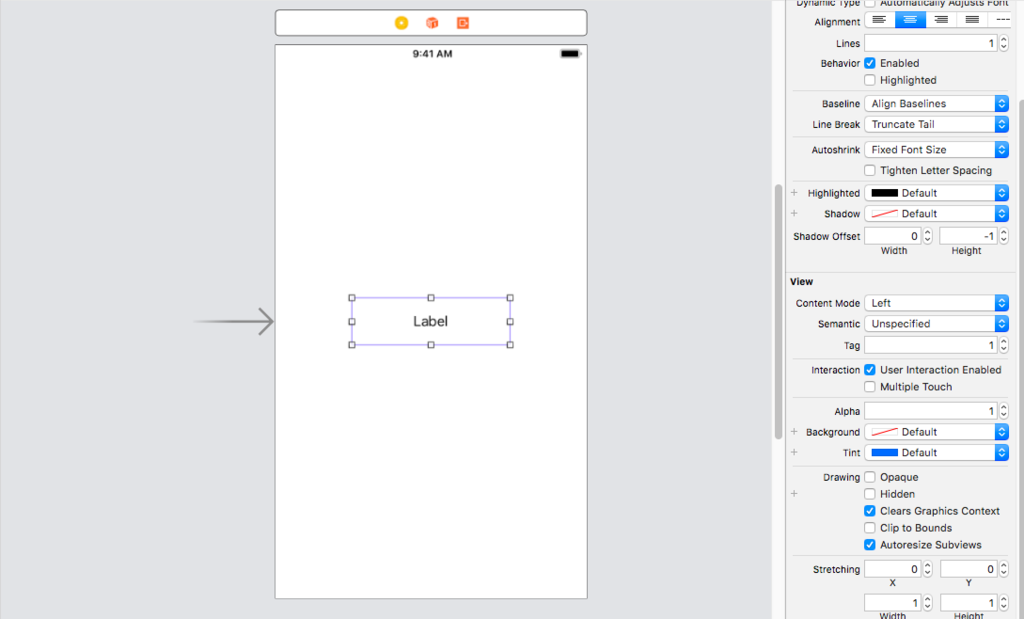Add variation for Background plus
Screen dimensions: 1024x619
[x=794, y=432]
